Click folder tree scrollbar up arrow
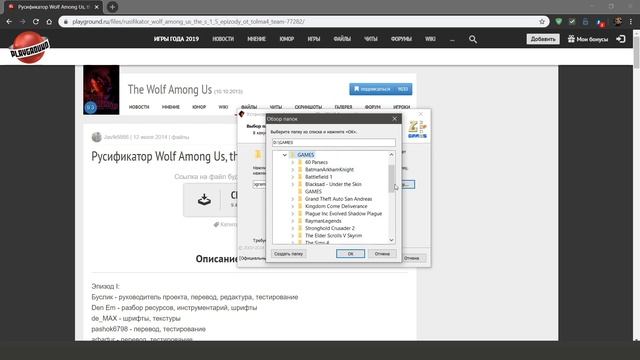The image size is (640, 360). point(391,155)
